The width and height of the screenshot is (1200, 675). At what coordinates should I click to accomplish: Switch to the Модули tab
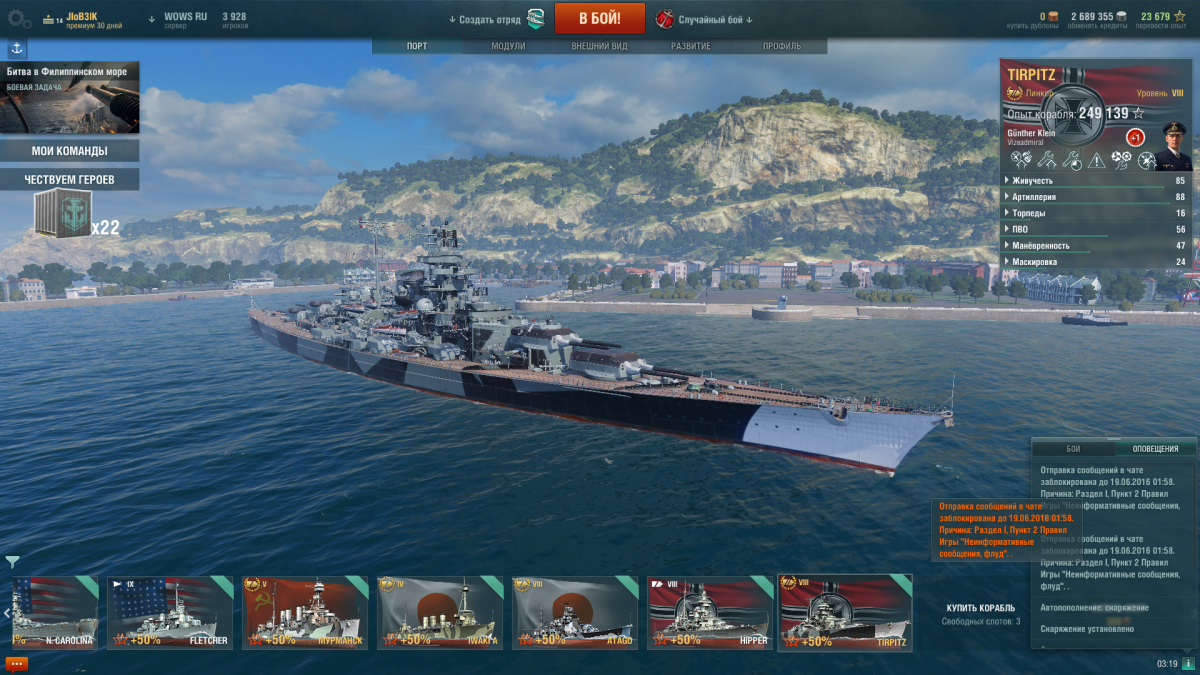(508, 46)
